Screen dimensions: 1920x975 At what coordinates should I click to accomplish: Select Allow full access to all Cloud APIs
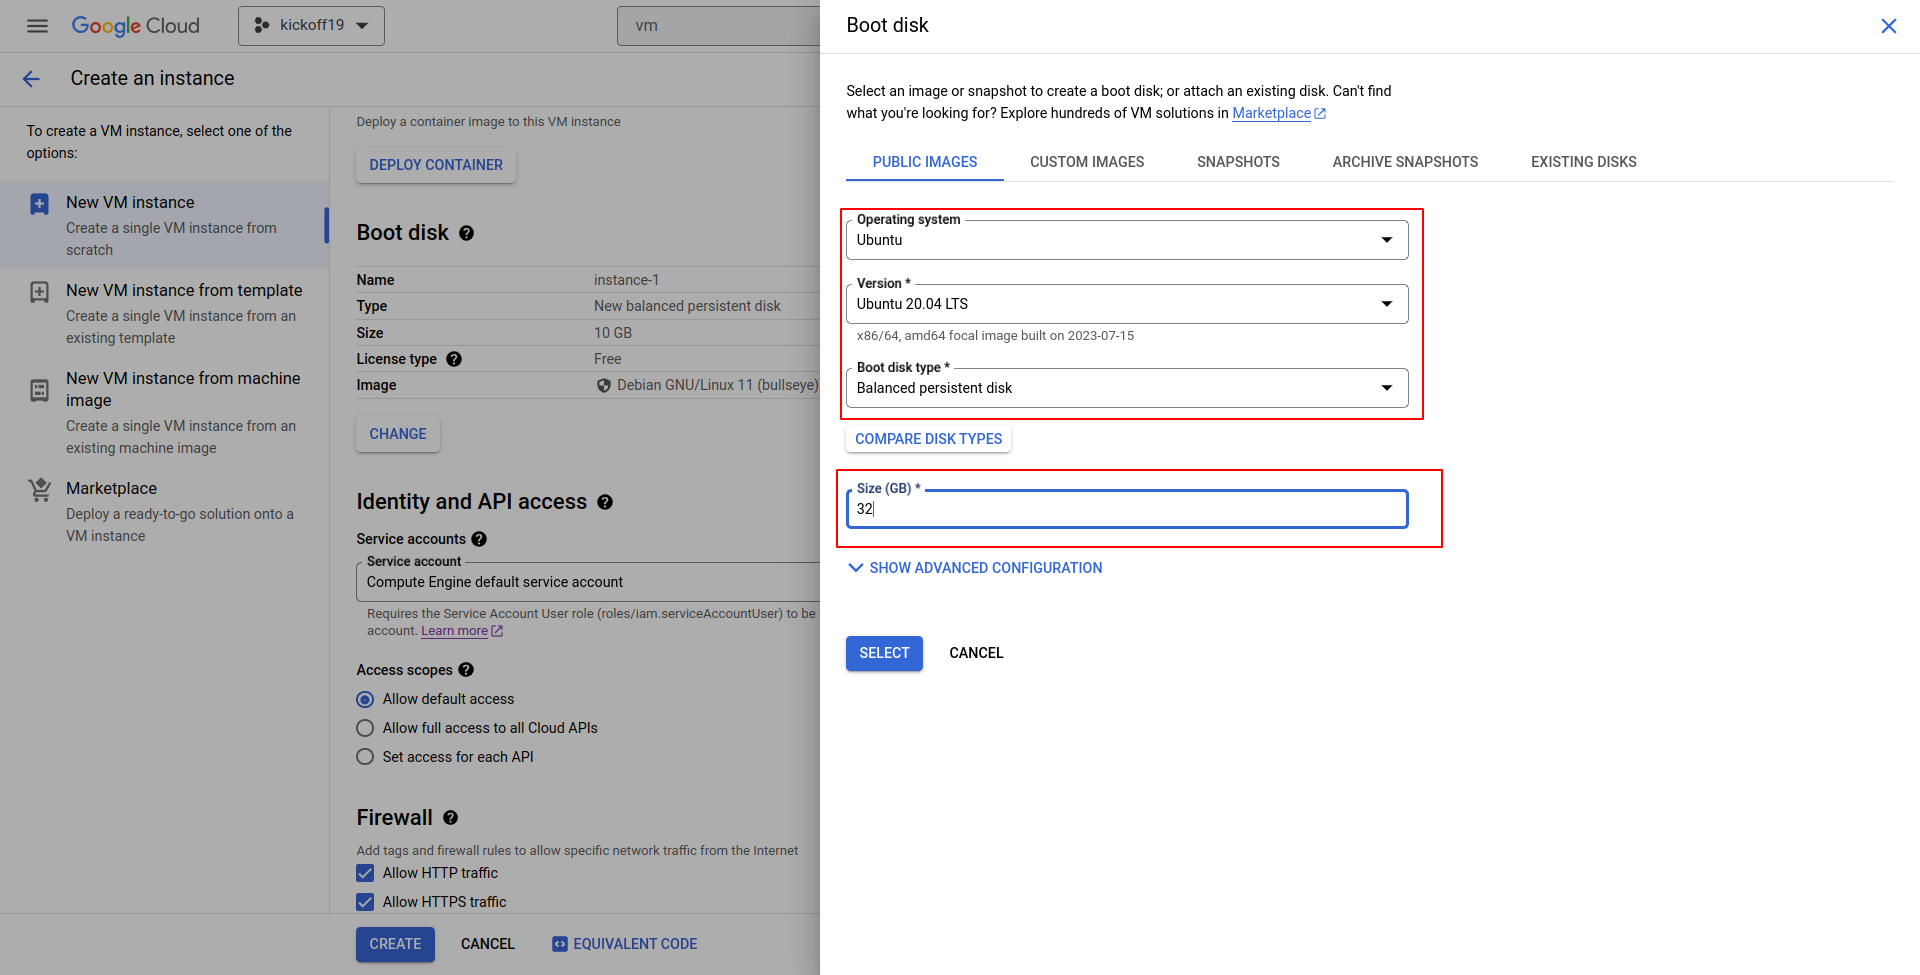click(365, 728)
